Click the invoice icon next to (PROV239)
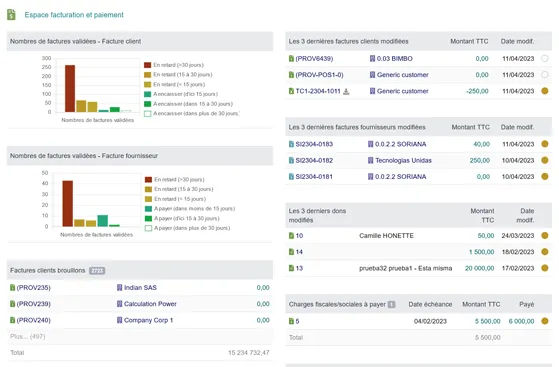Screen dimensions: 559x367 click(12, 304)
